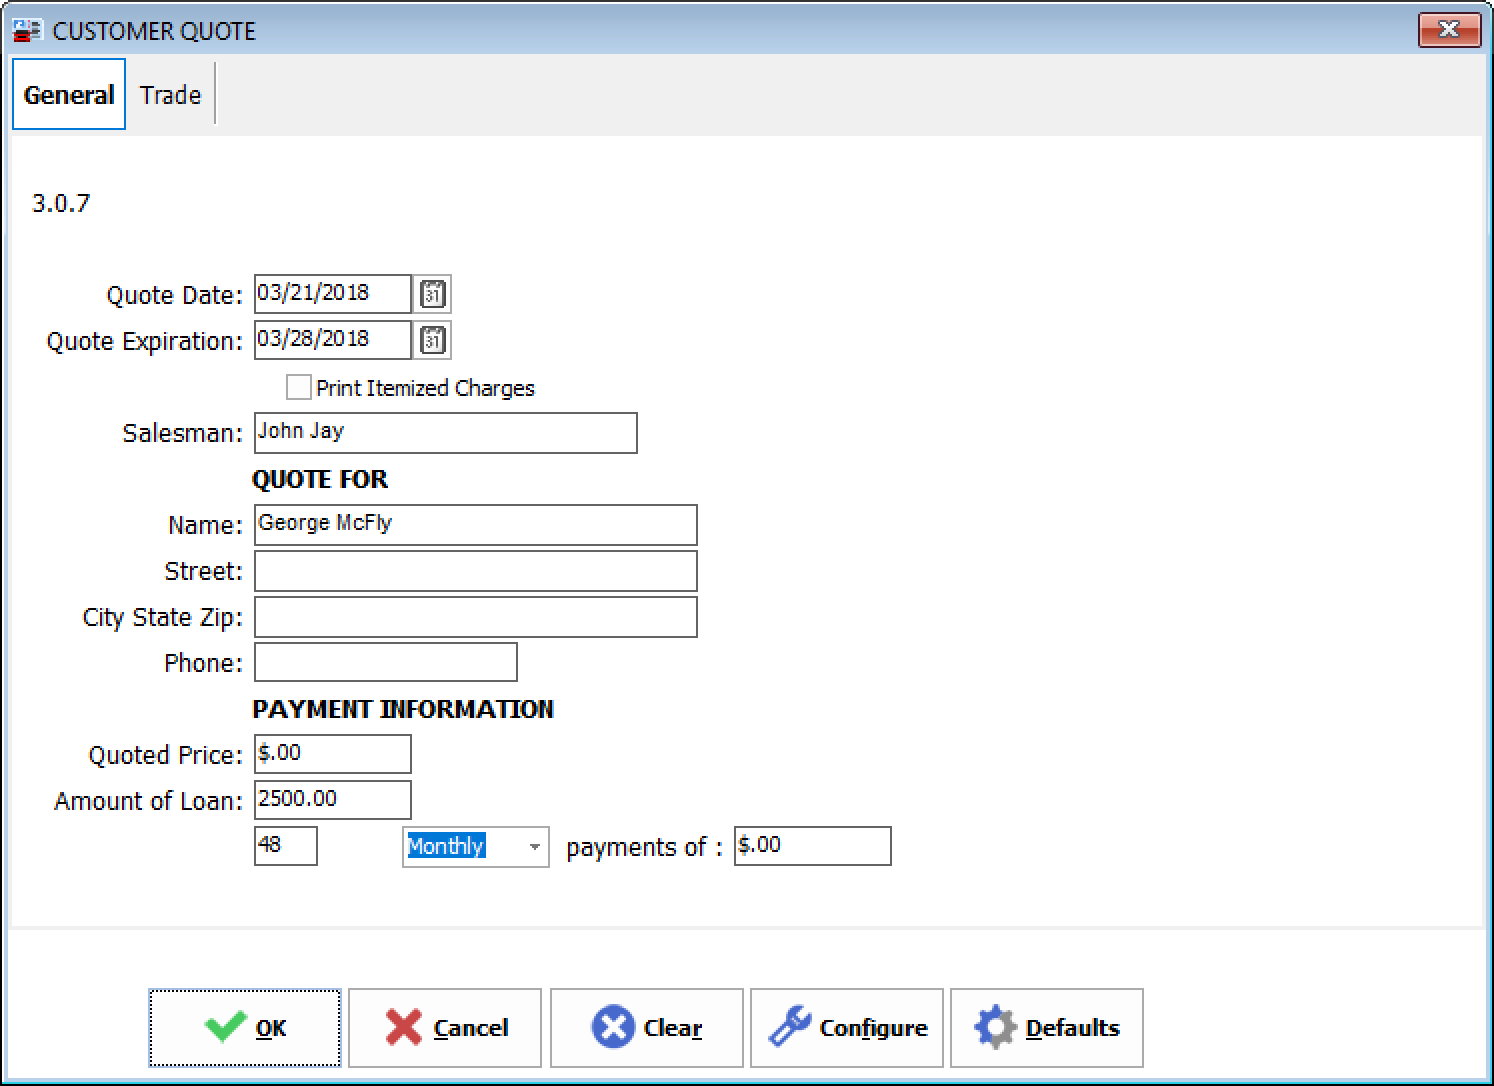Screen dimensions: 1494x1086
Task: Click the Customer Quote app icon in title bar
Action: pyautogui.click(x=27, y=31)
